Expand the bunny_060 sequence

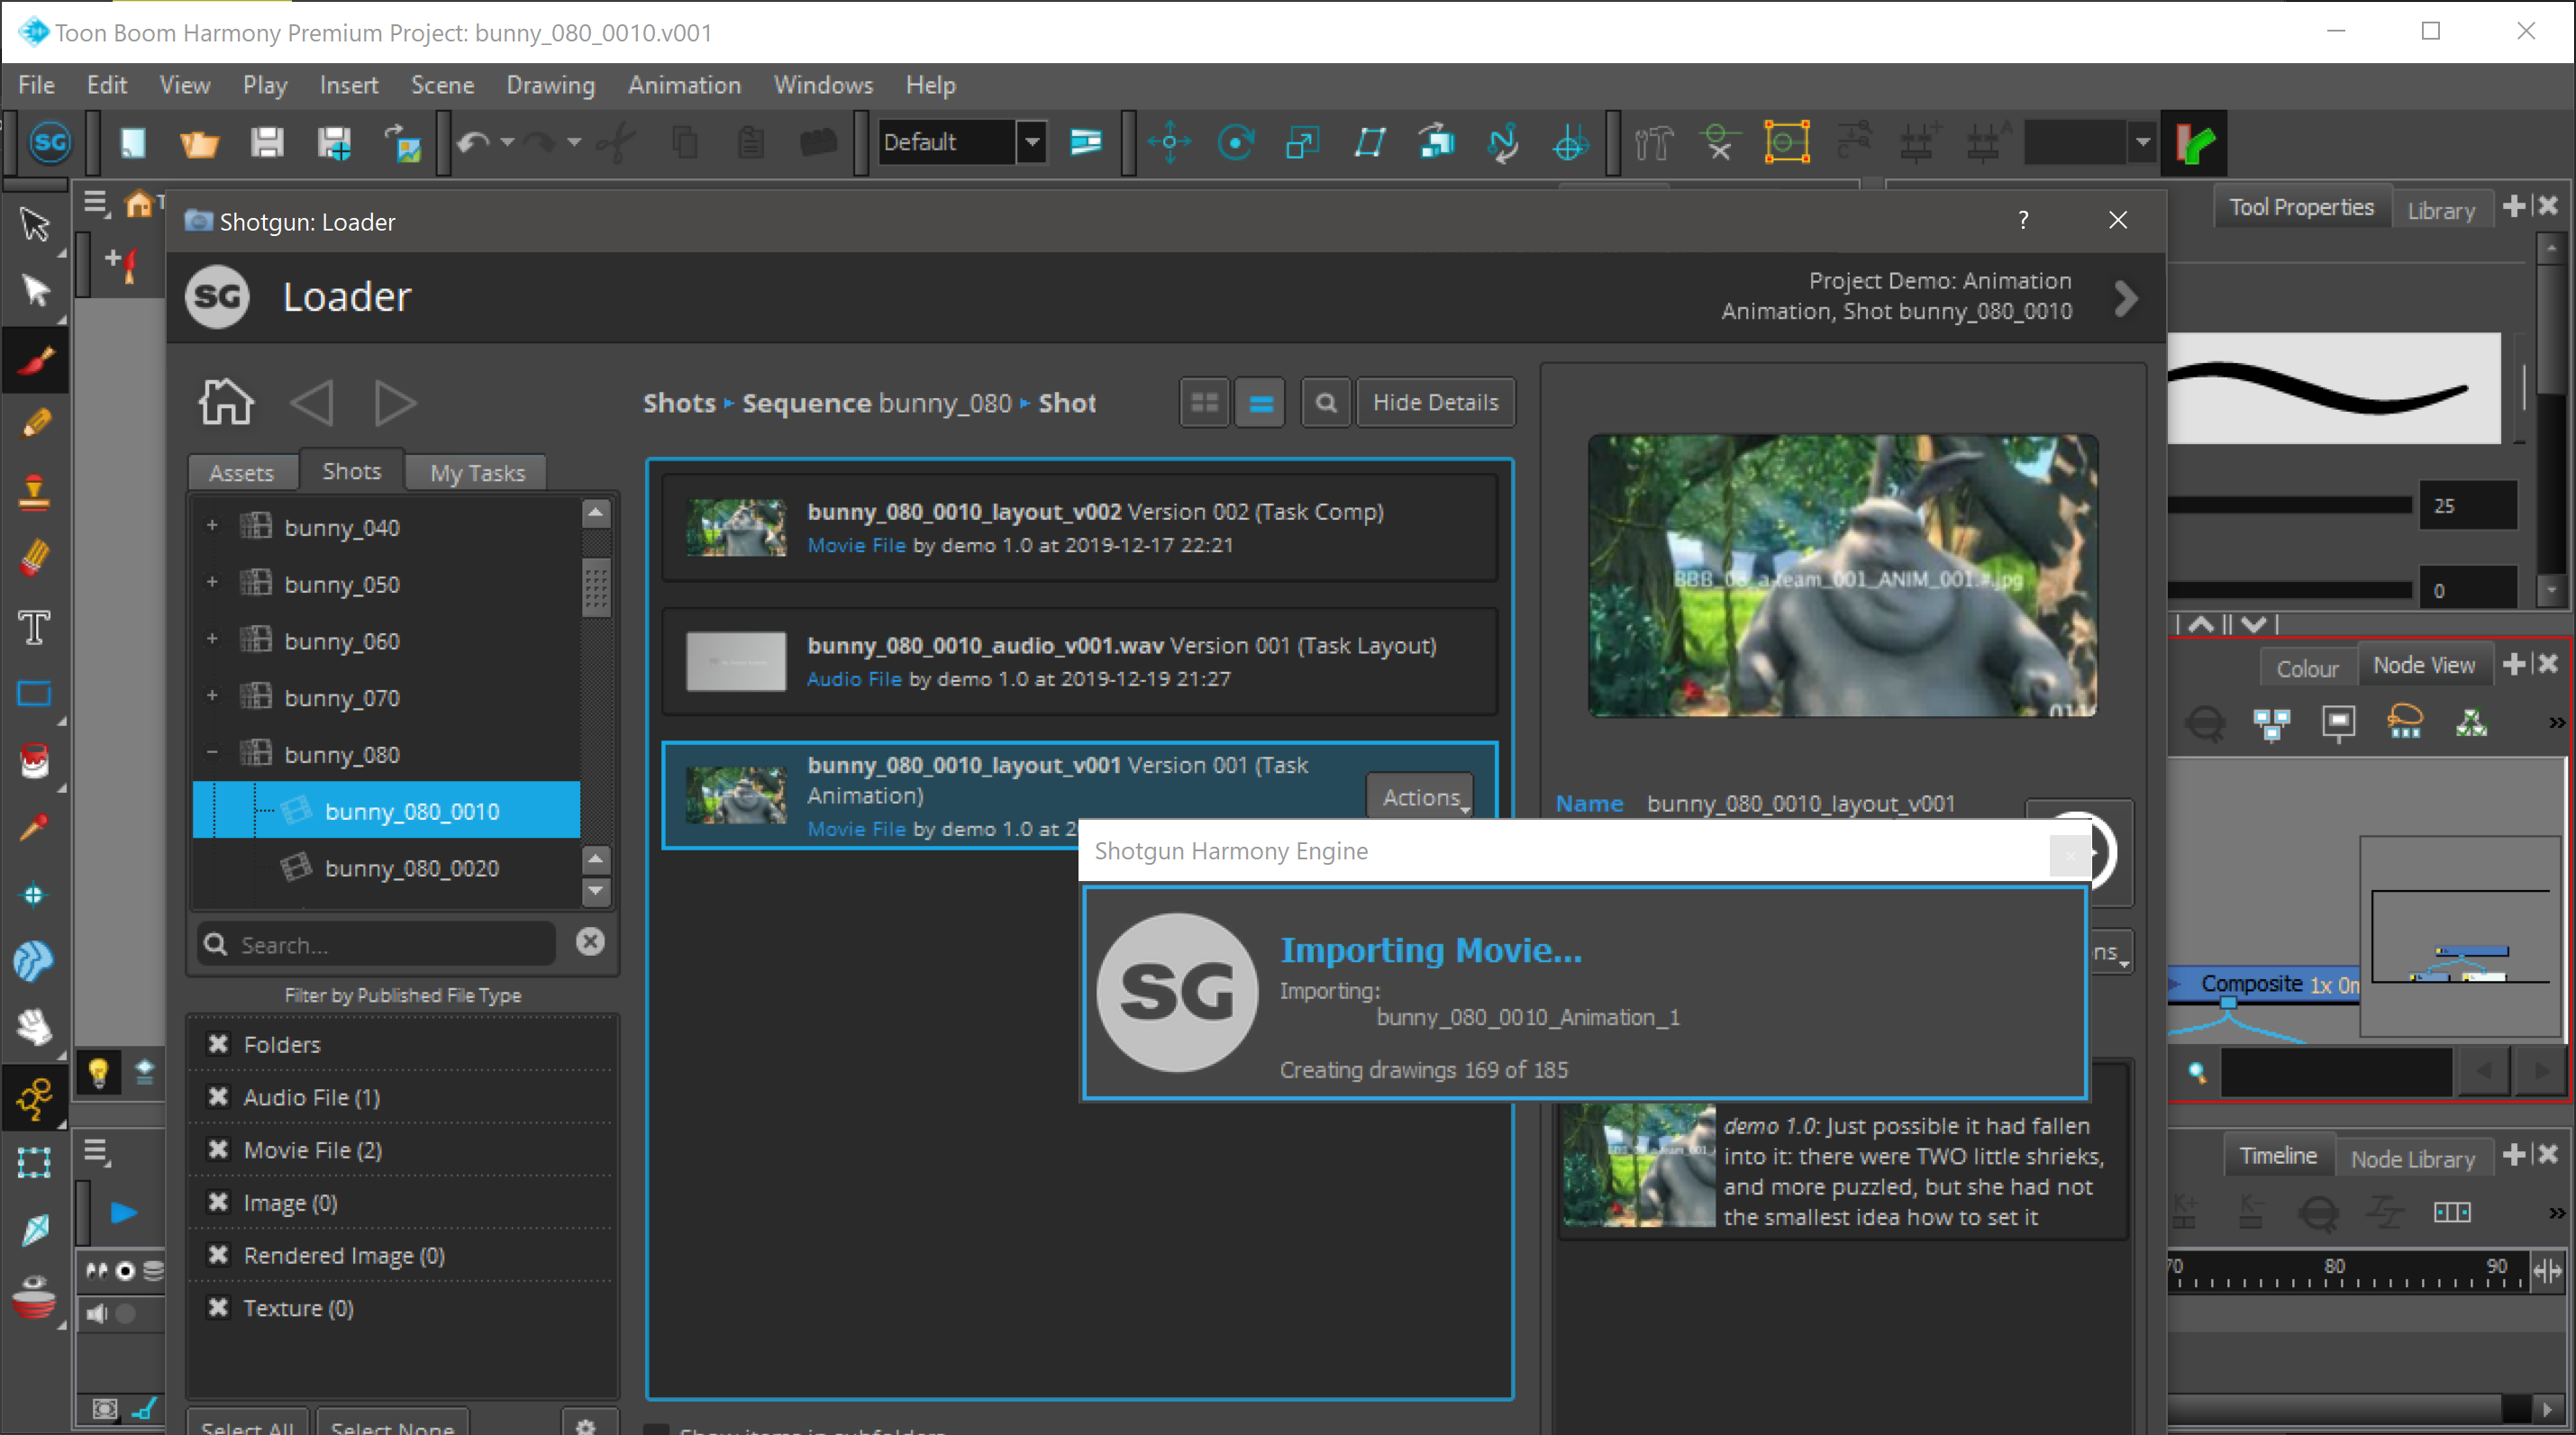point(212,640)
